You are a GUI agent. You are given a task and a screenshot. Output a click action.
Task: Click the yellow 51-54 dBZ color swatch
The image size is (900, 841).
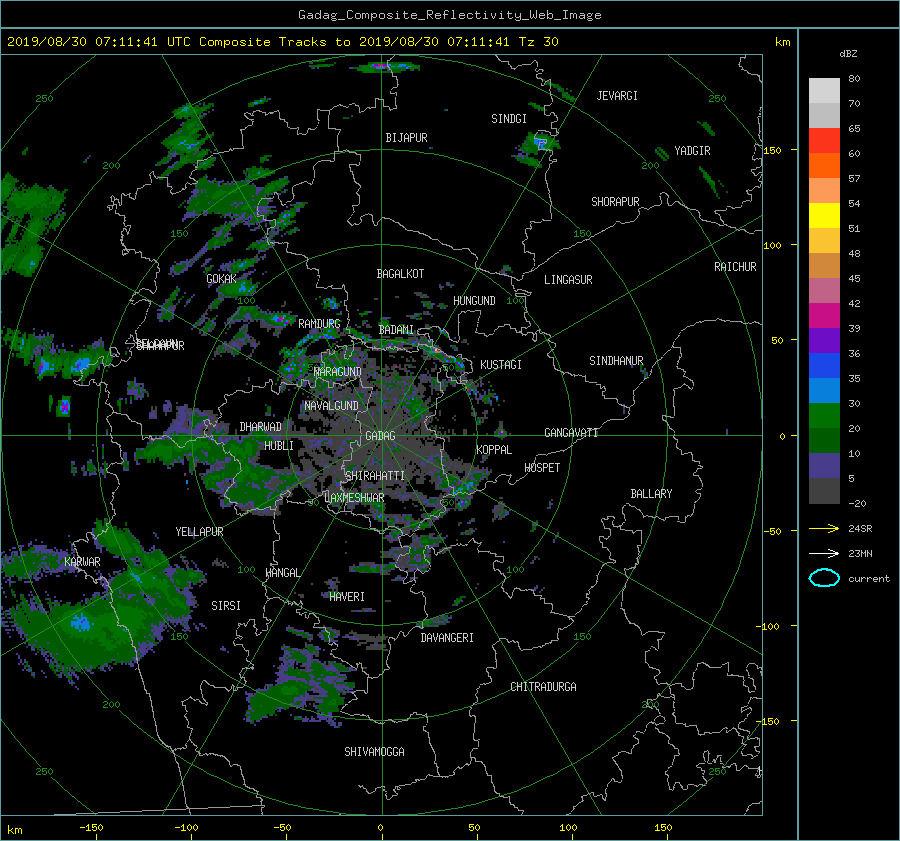click(824, 216)
